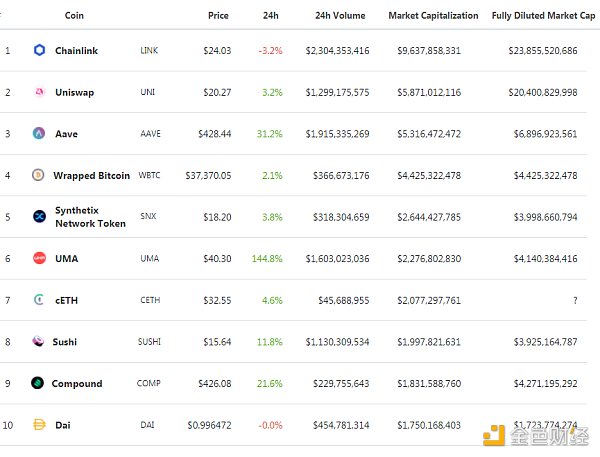Image resolution: width=600 pixels, height=457 pixels.
Task: Click the Synthetix Network Token icon
Action: (39, 217)
